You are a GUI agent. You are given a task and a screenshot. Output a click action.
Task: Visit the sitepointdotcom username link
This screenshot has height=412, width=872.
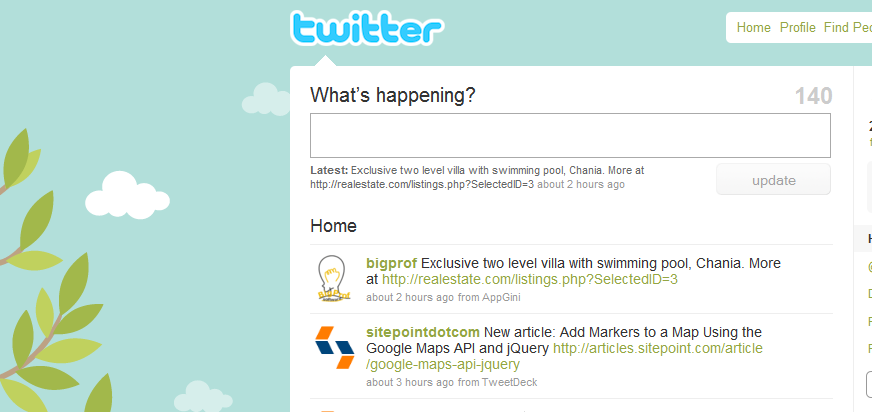click(423, 332)
